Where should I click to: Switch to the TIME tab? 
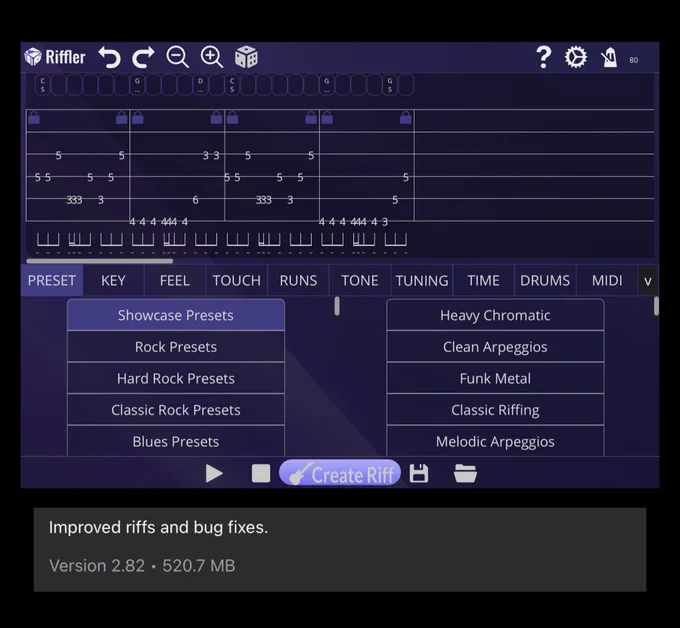tap(484, 281)
